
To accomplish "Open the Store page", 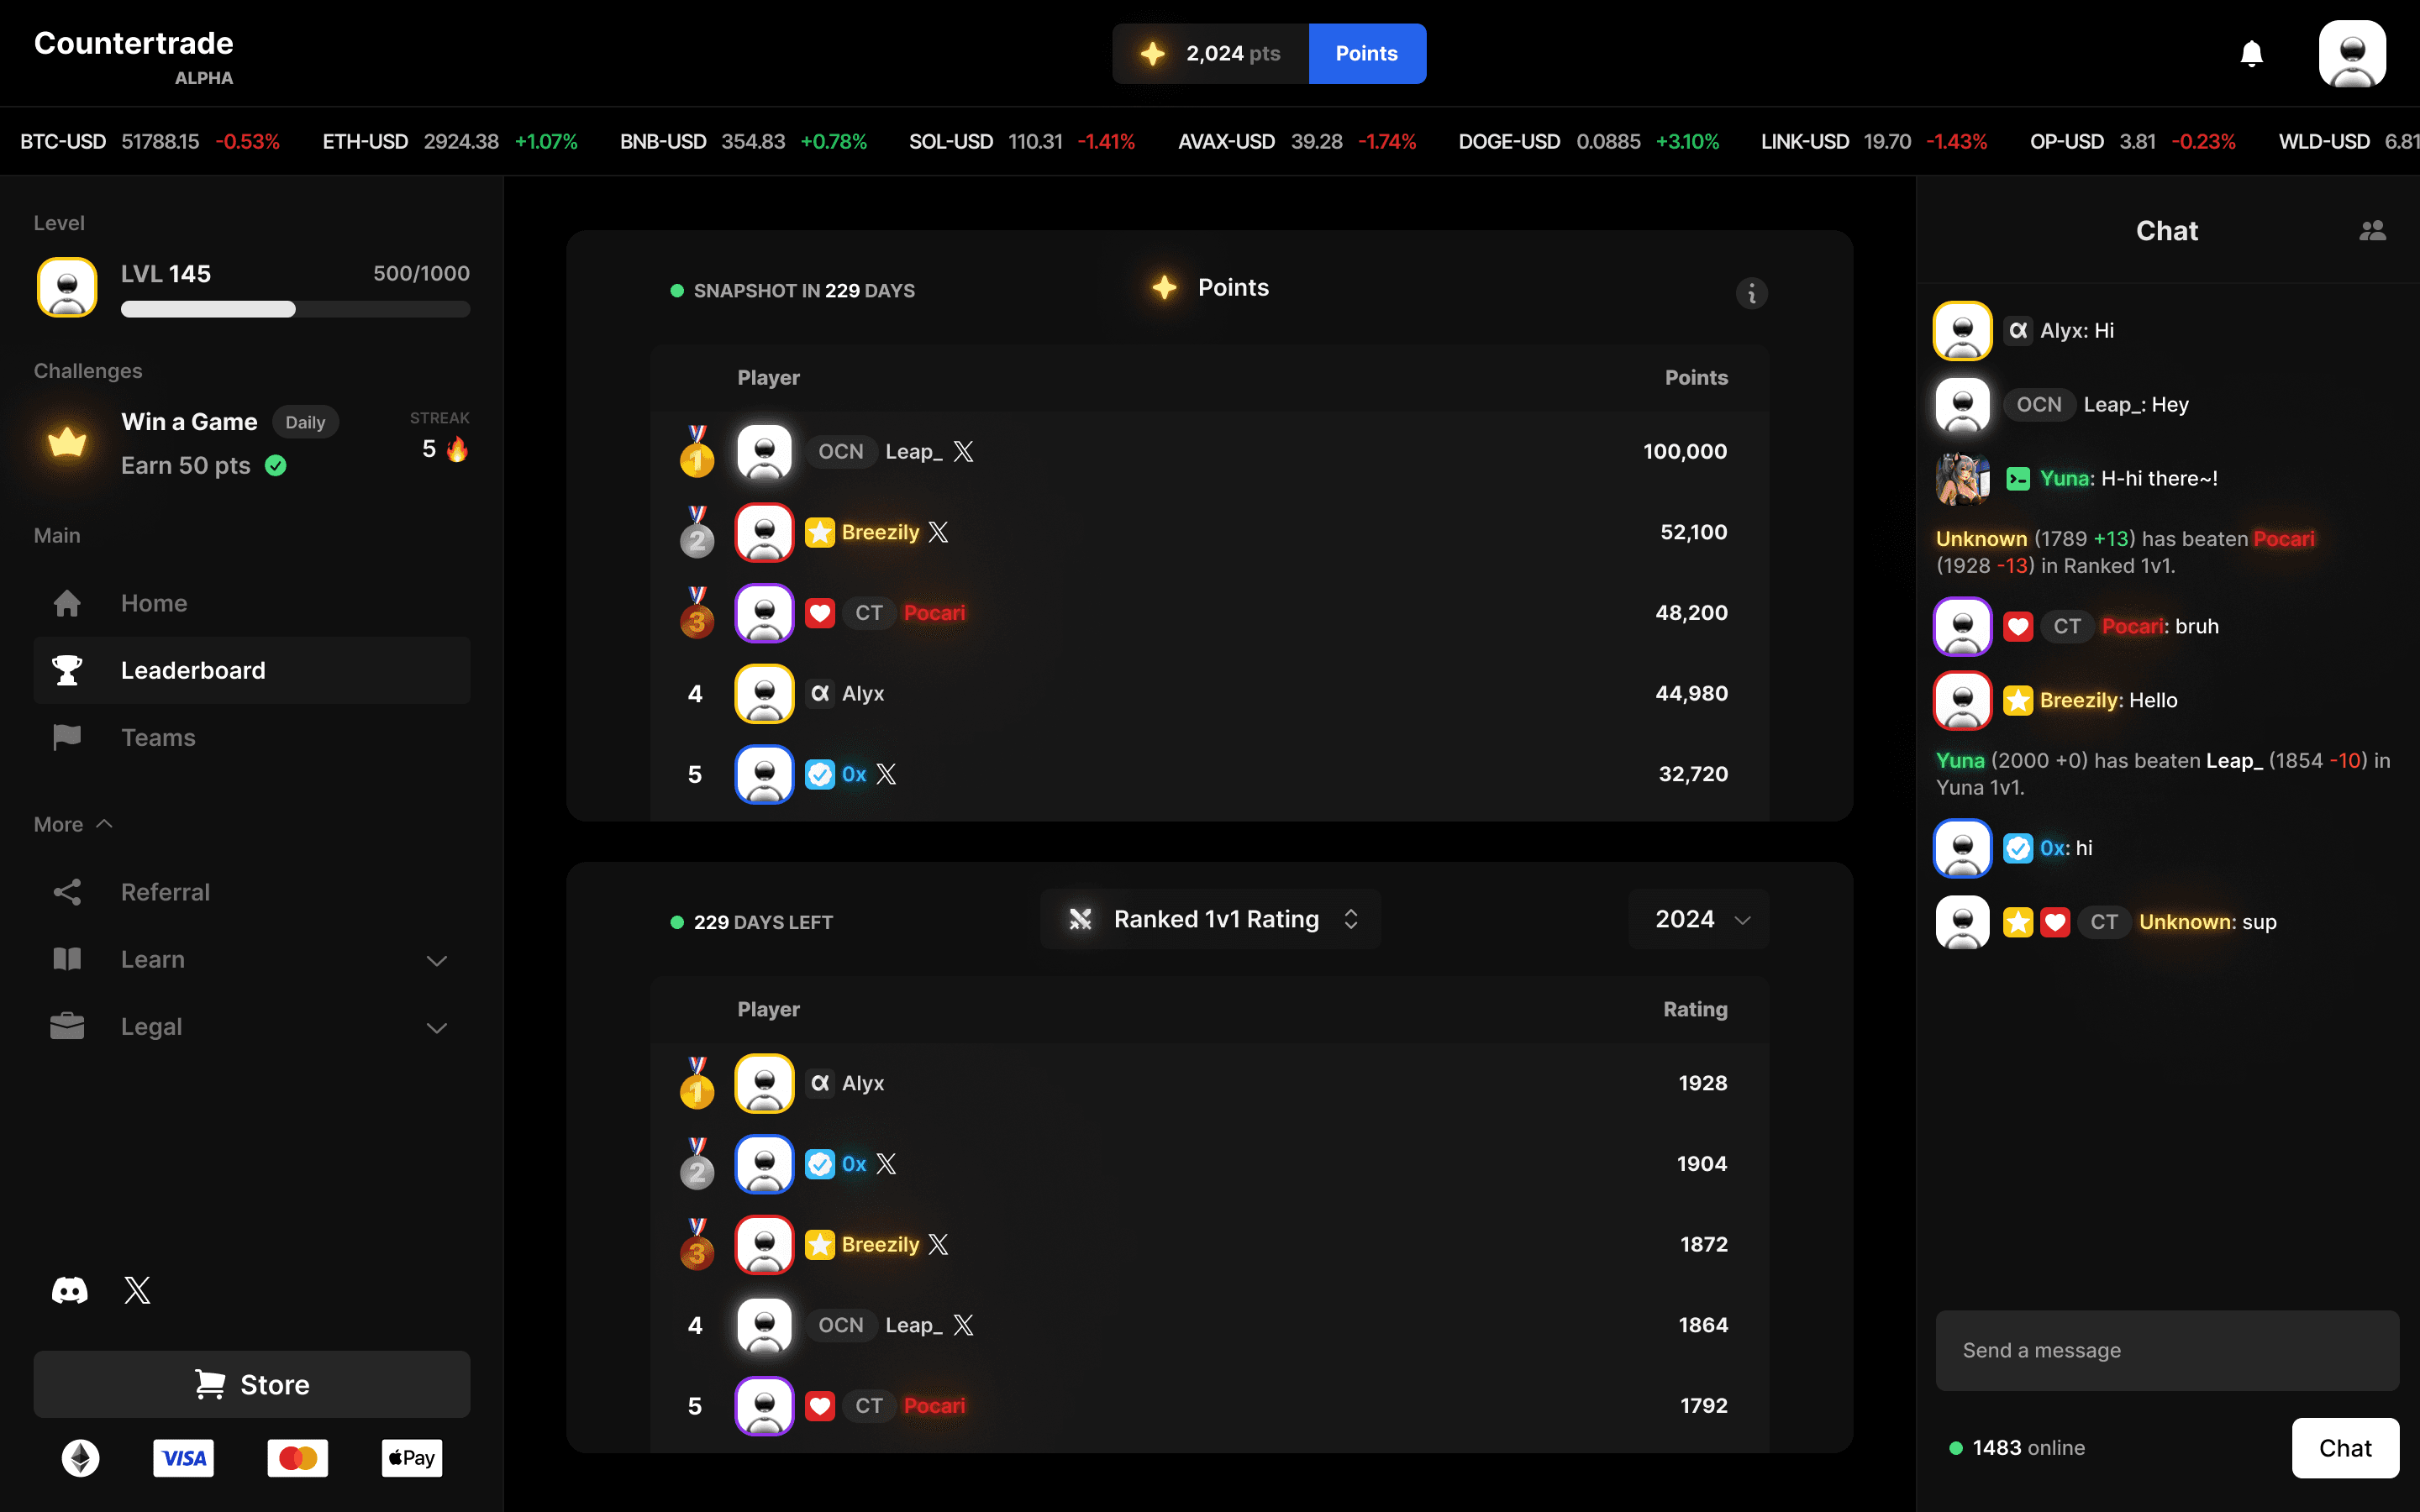I will 251,1385.
